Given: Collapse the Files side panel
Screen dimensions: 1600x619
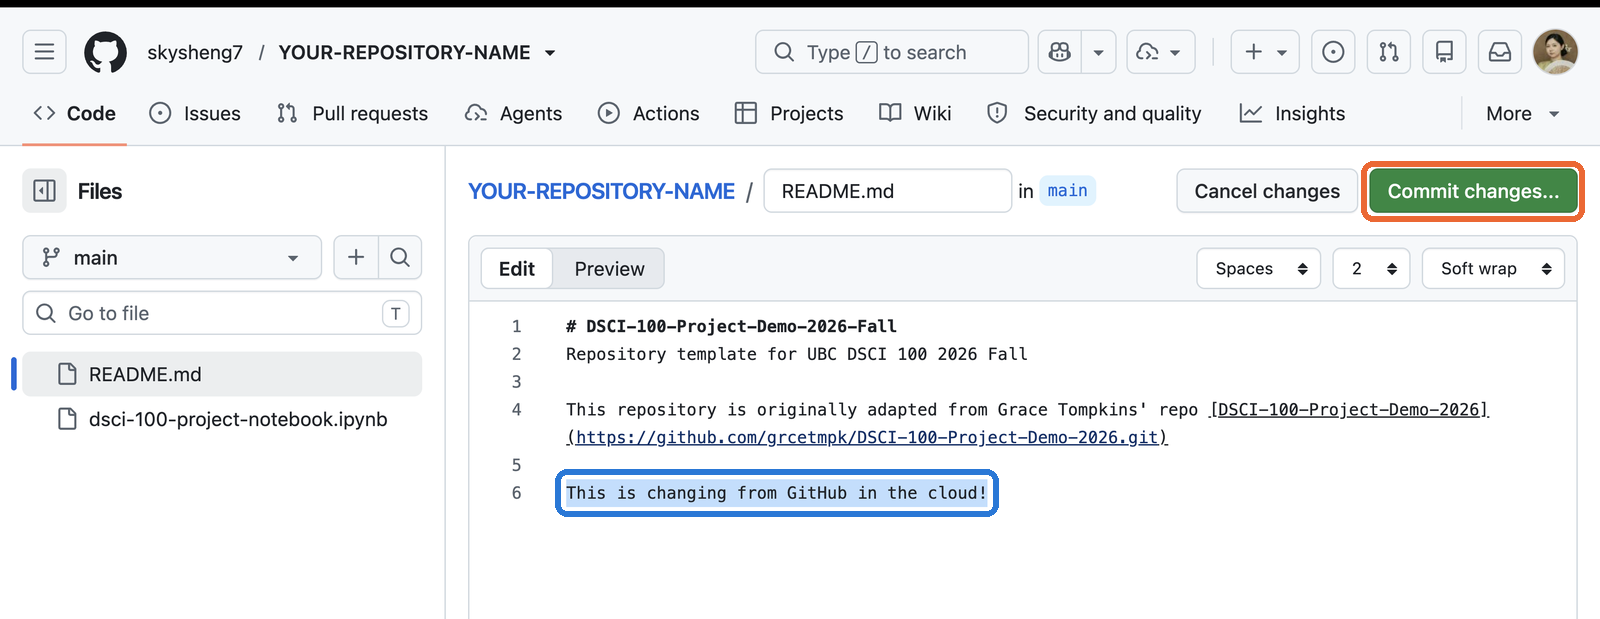Looking at the screenshot, I should pos(45,191).
